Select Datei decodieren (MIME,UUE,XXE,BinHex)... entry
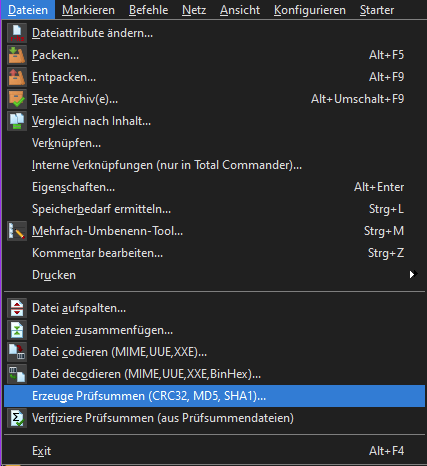 (214, 374)
